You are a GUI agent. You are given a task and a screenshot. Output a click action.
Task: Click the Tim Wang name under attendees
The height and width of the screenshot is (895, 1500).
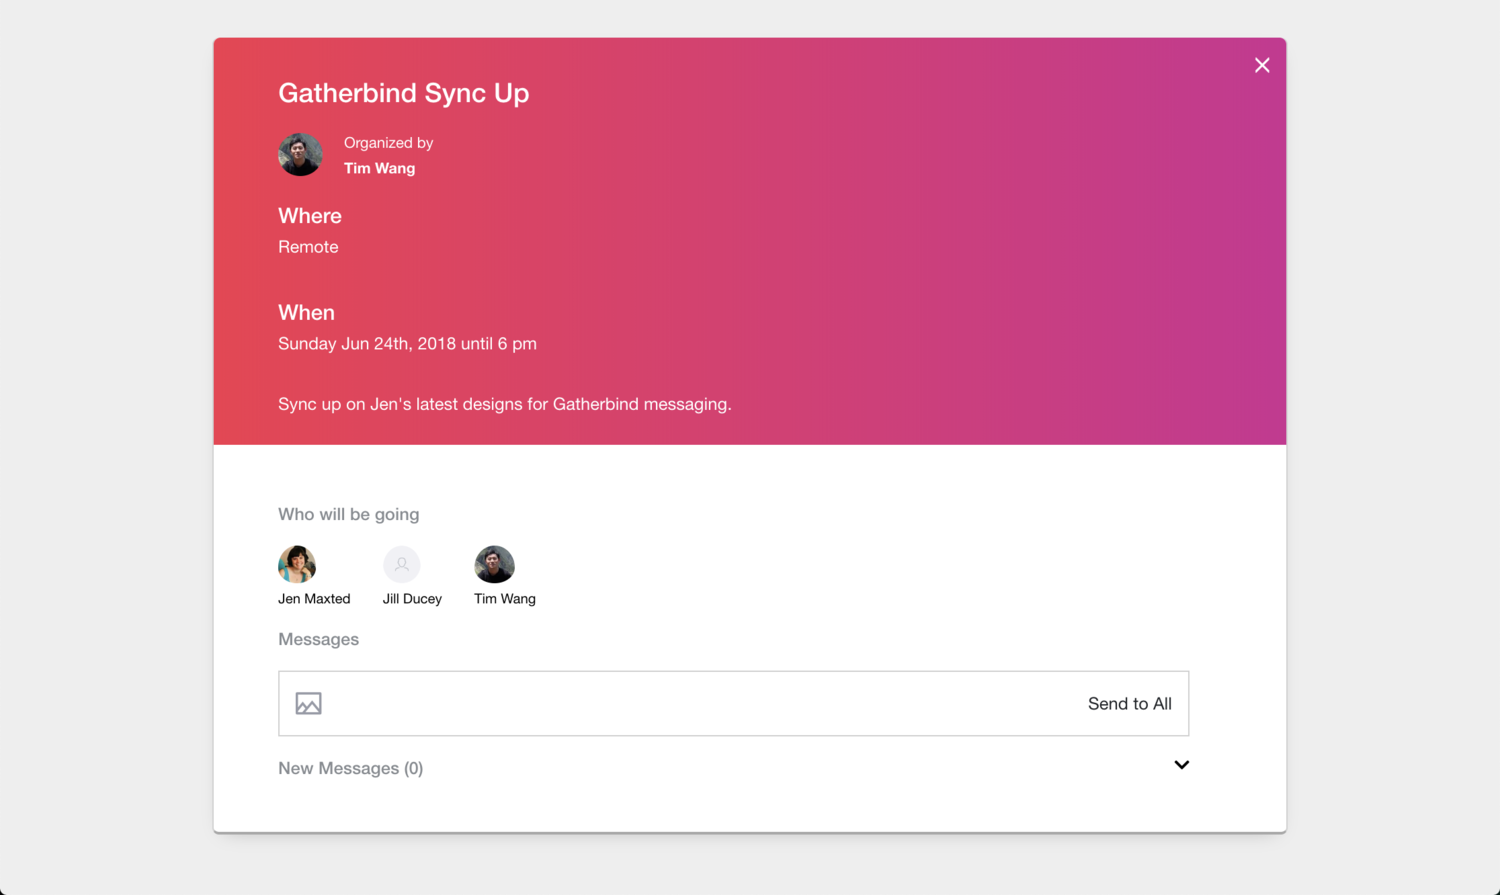click(x=505, y=599)
